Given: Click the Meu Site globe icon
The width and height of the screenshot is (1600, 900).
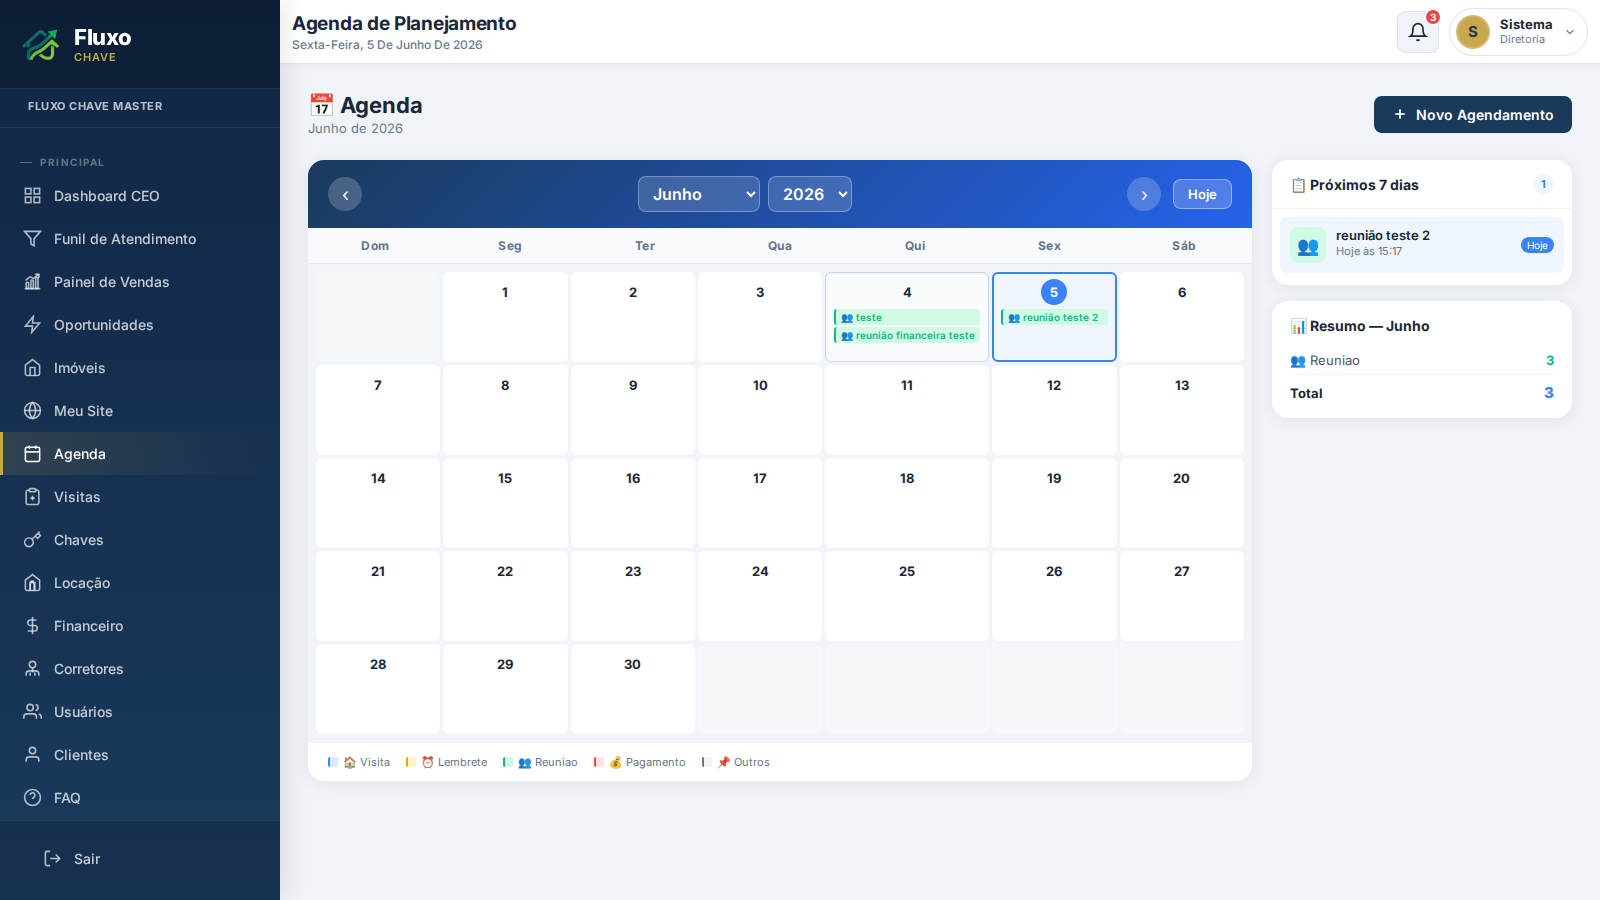Looking at the screenshot, I should pyautogui.click(x=33, y=411).
